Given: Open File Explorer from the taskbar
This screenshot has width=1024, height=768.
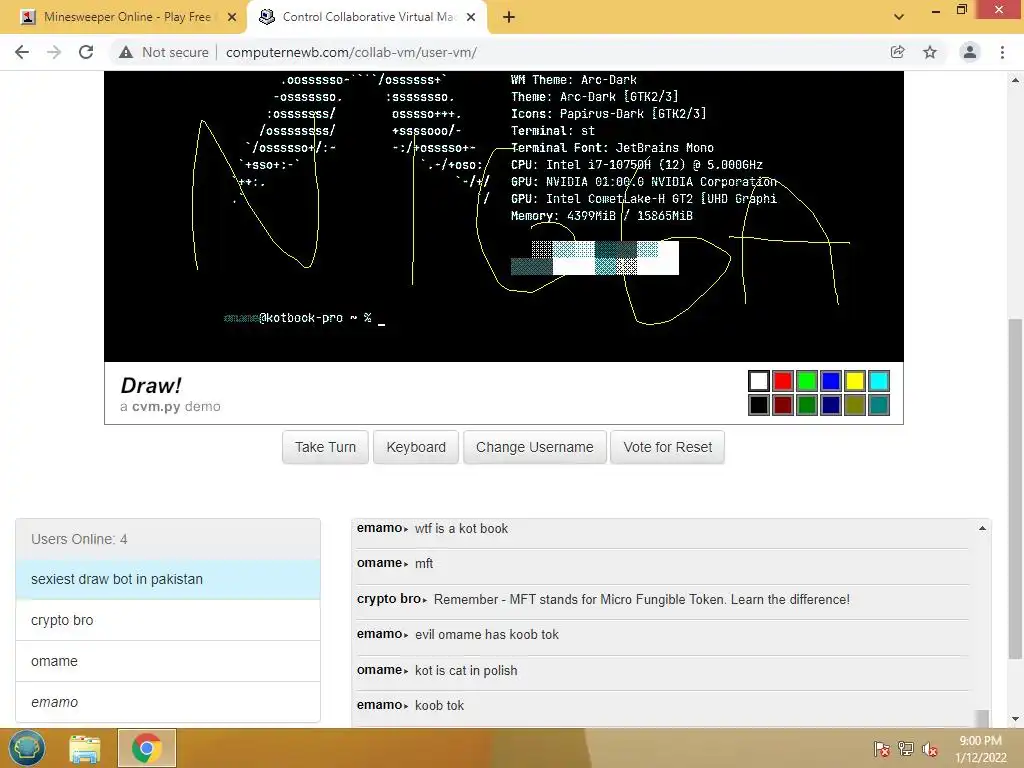Looking at the screenshot, I should 85,748.
